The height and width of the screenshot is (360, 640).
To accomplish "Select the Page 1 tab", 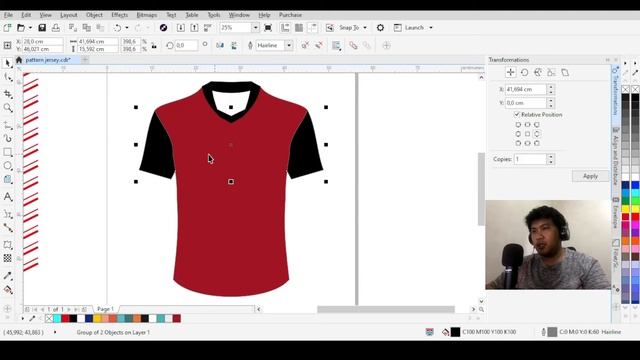I will point(105,309).
